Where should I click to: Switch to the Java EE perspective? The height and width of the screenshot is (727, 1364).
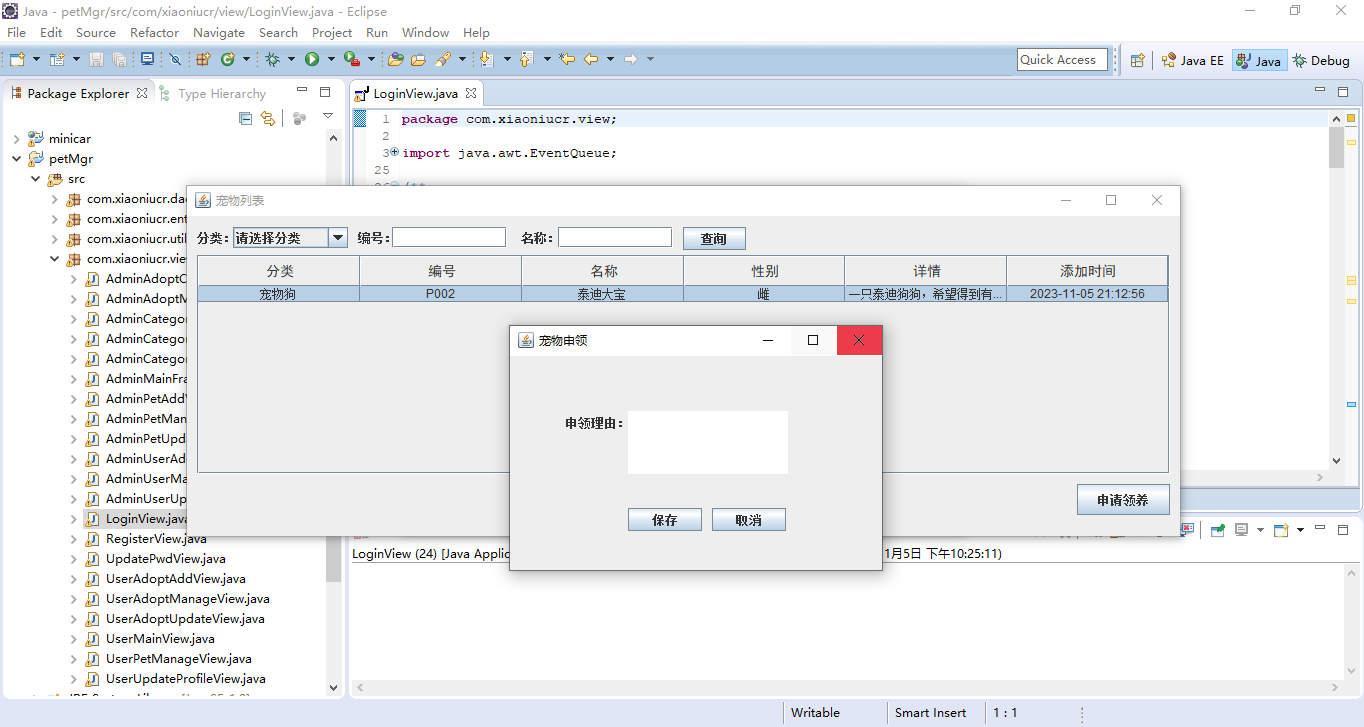click(x=1192, y=60)
